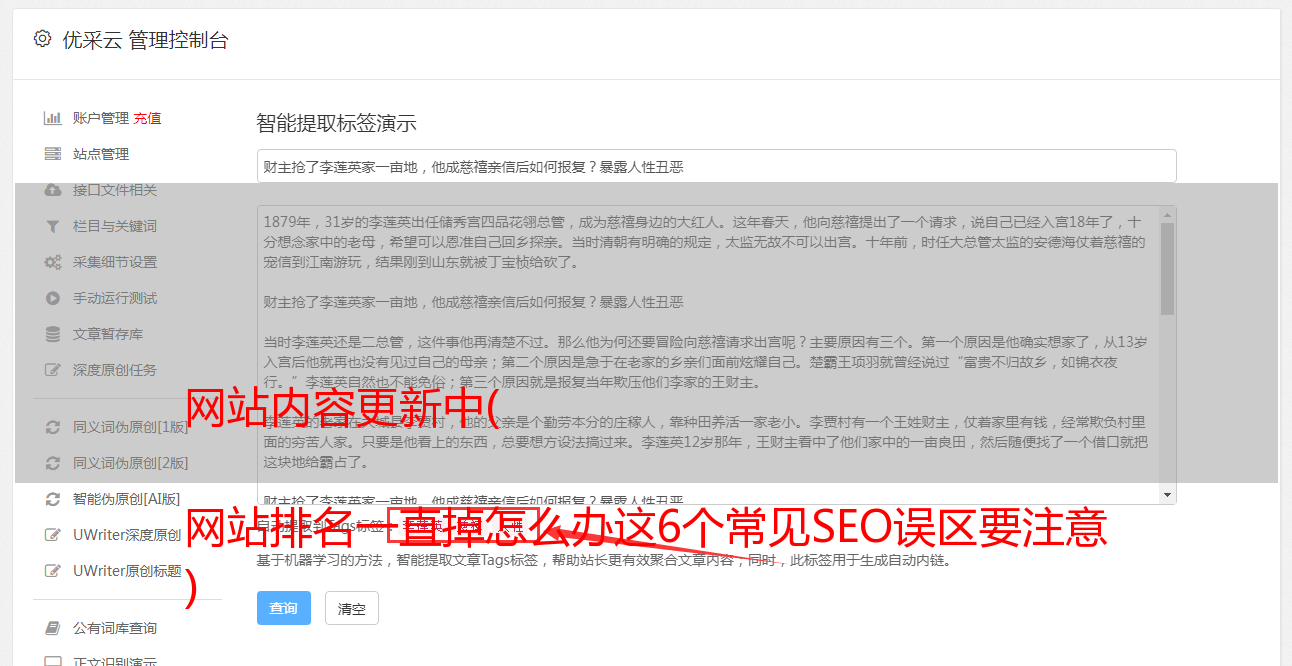This screenshot has height=666, width=1292.
Task: Click the article body textarea
Action: pos(708,355)
